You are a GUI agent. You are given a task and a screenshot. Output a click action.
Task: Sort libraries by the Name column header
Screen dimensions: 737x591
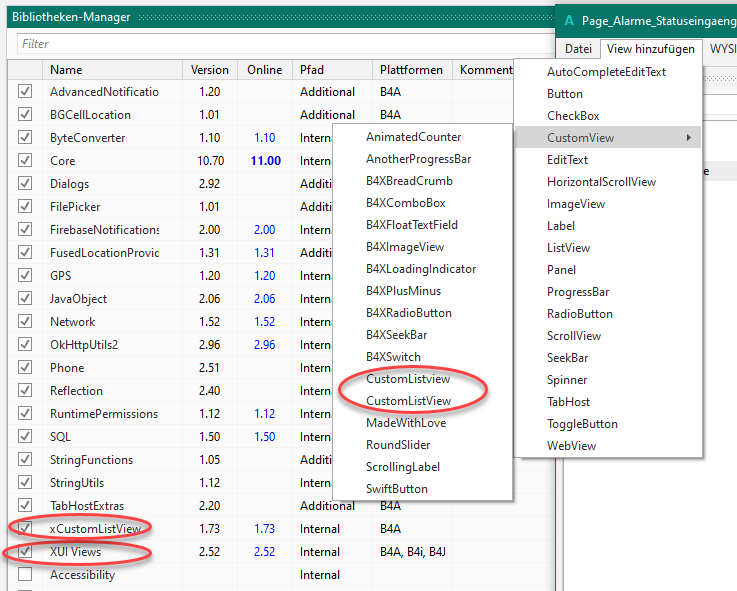[x=66, y=70]
